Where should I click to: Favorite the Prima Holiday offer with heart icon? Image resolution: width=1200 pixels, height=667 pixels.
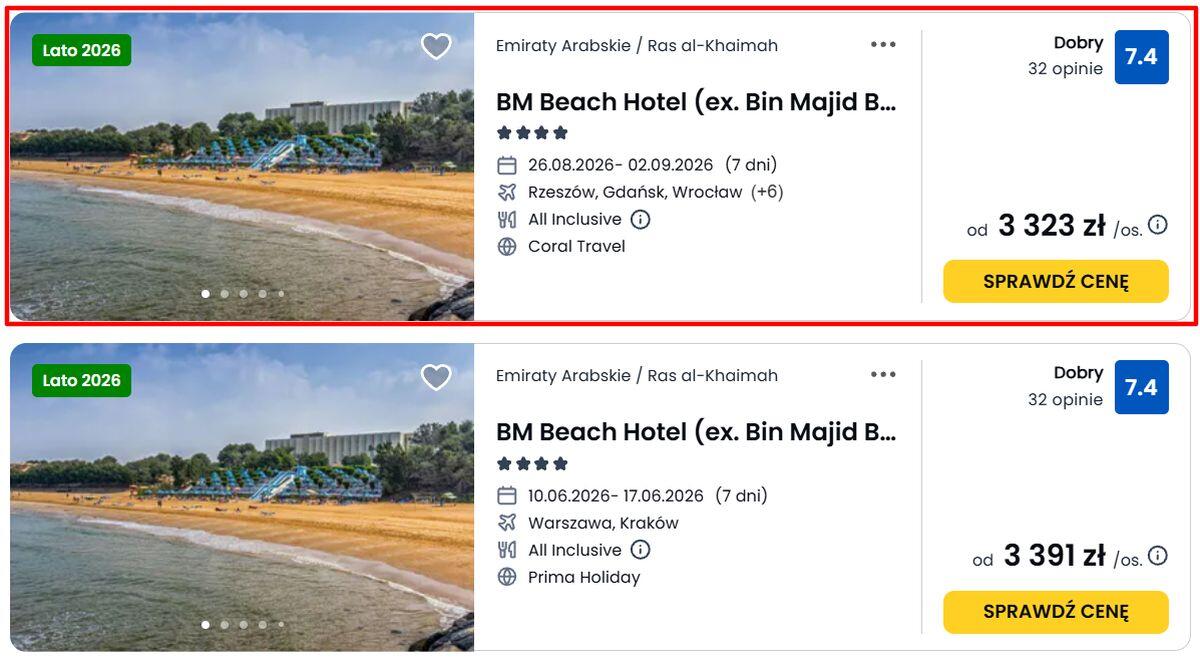click(436, 377)
